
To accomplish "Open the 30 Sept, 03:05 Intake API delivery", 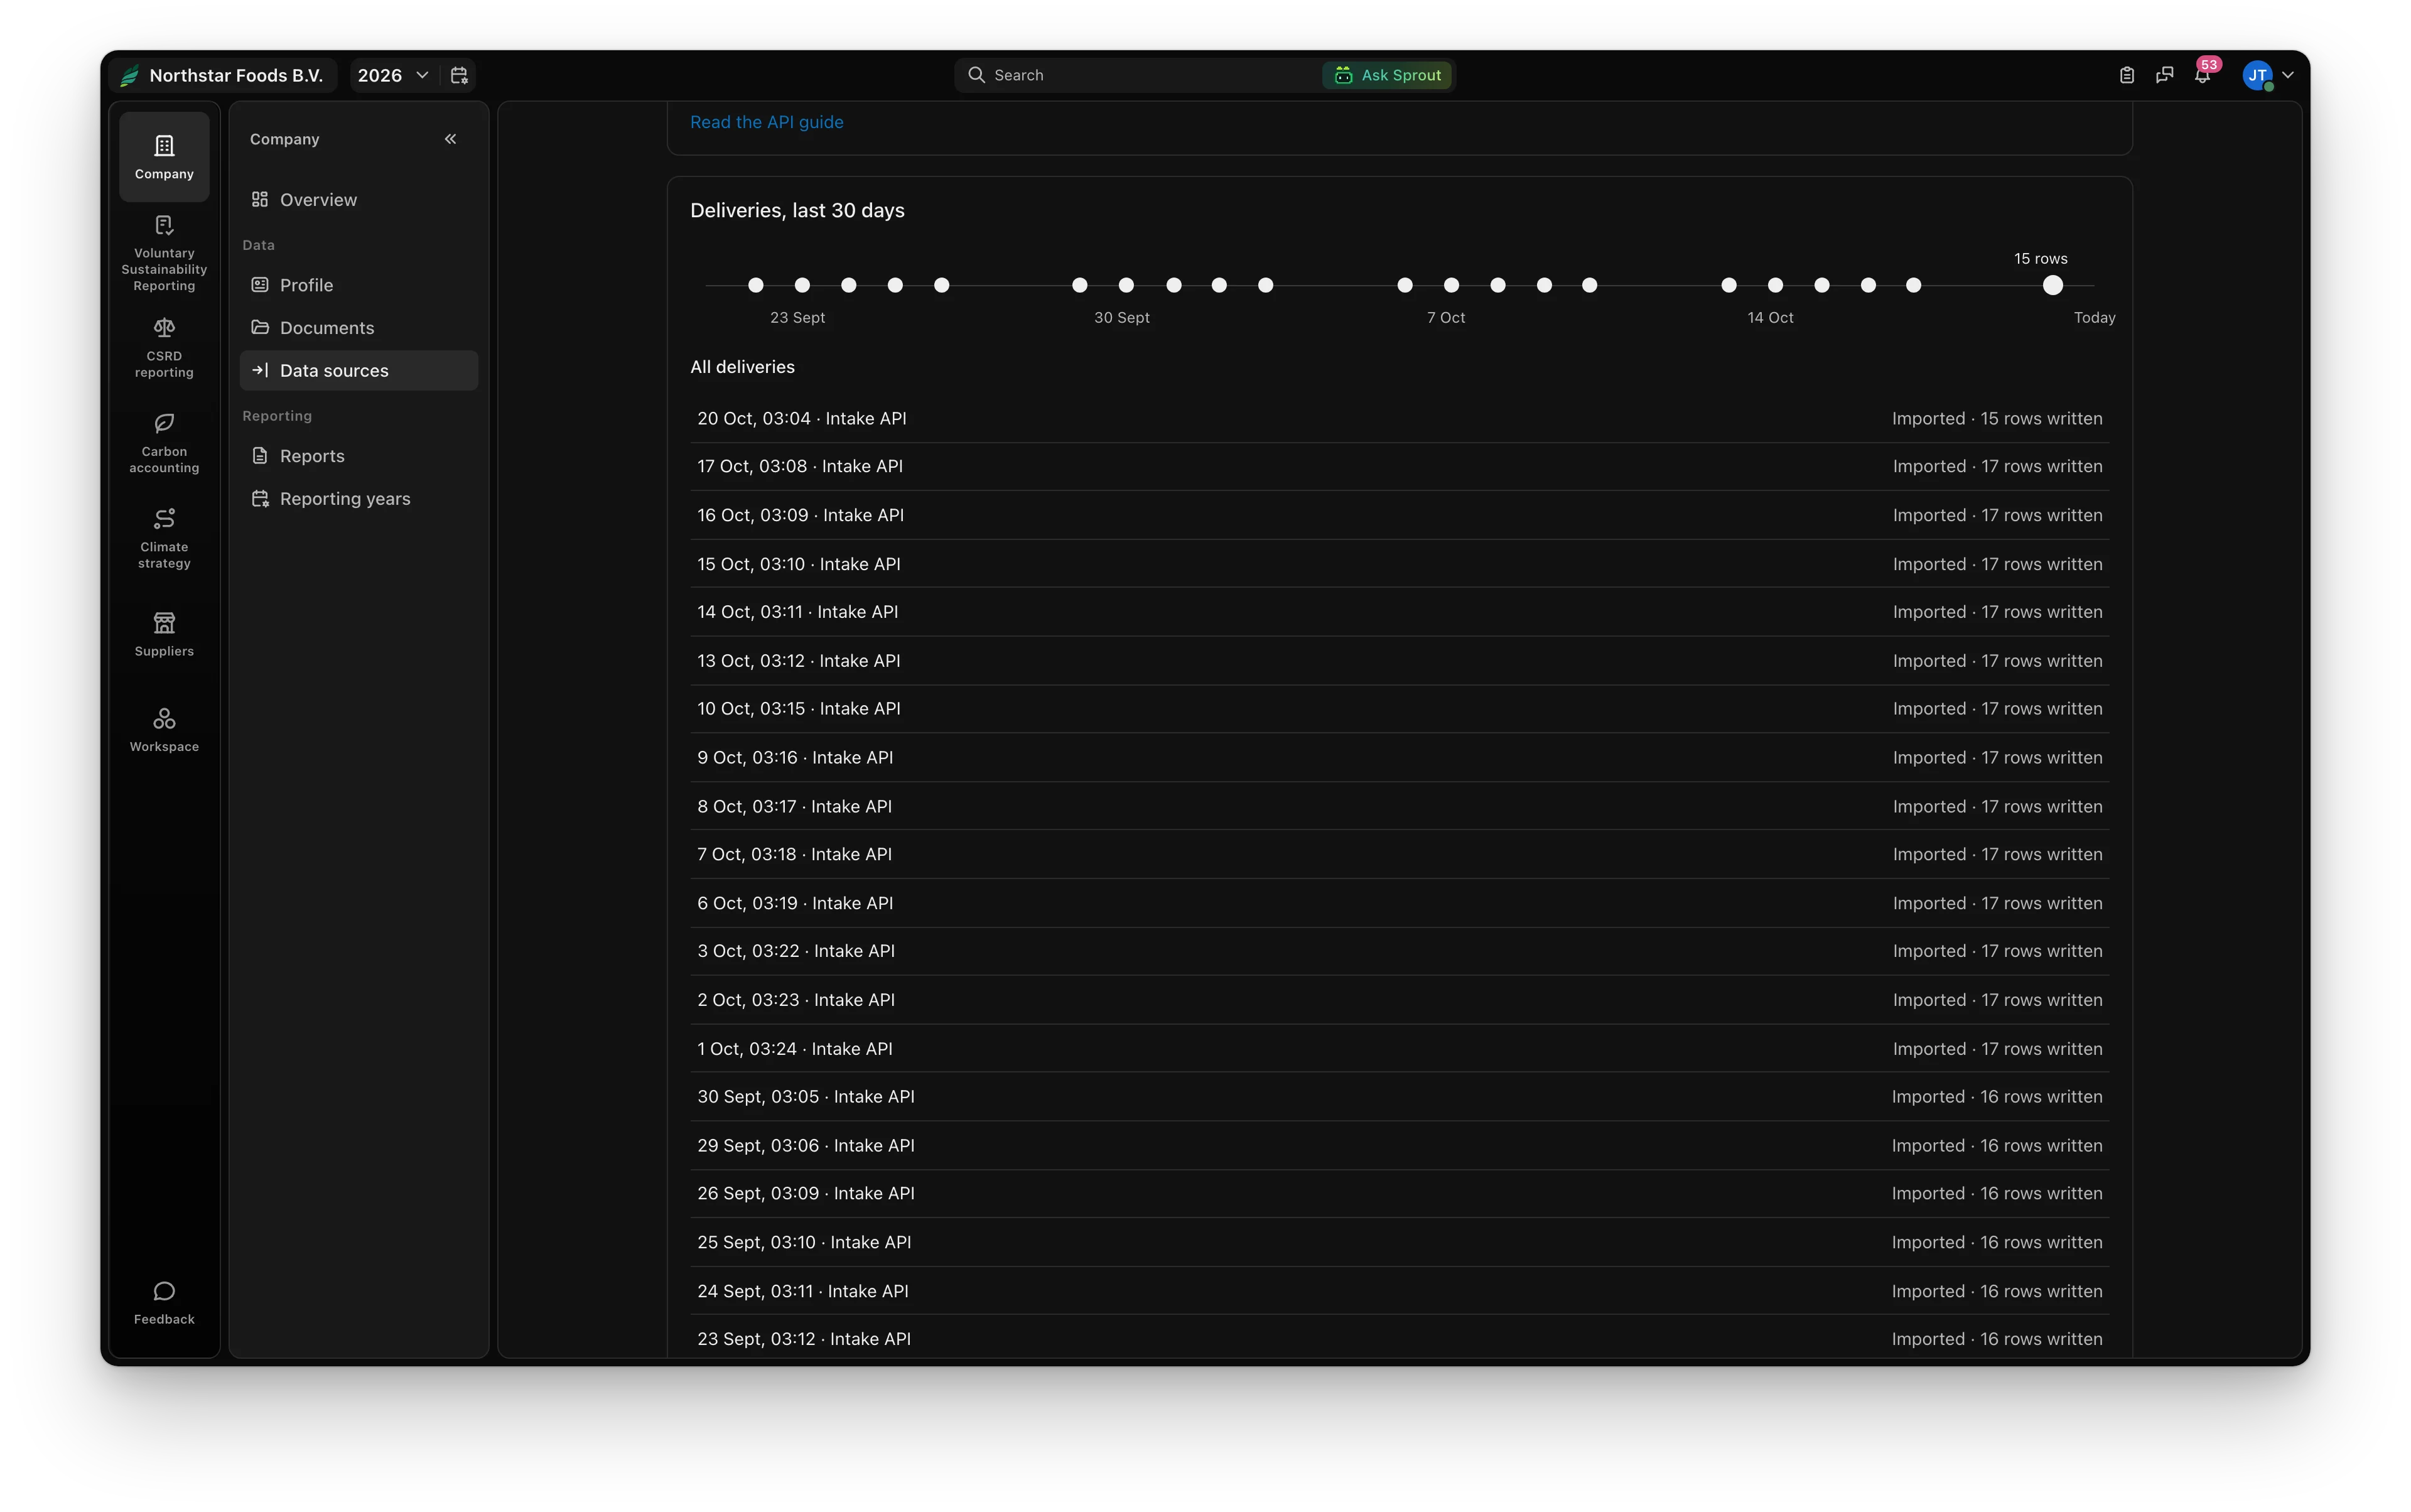I will point(1400,1097).
